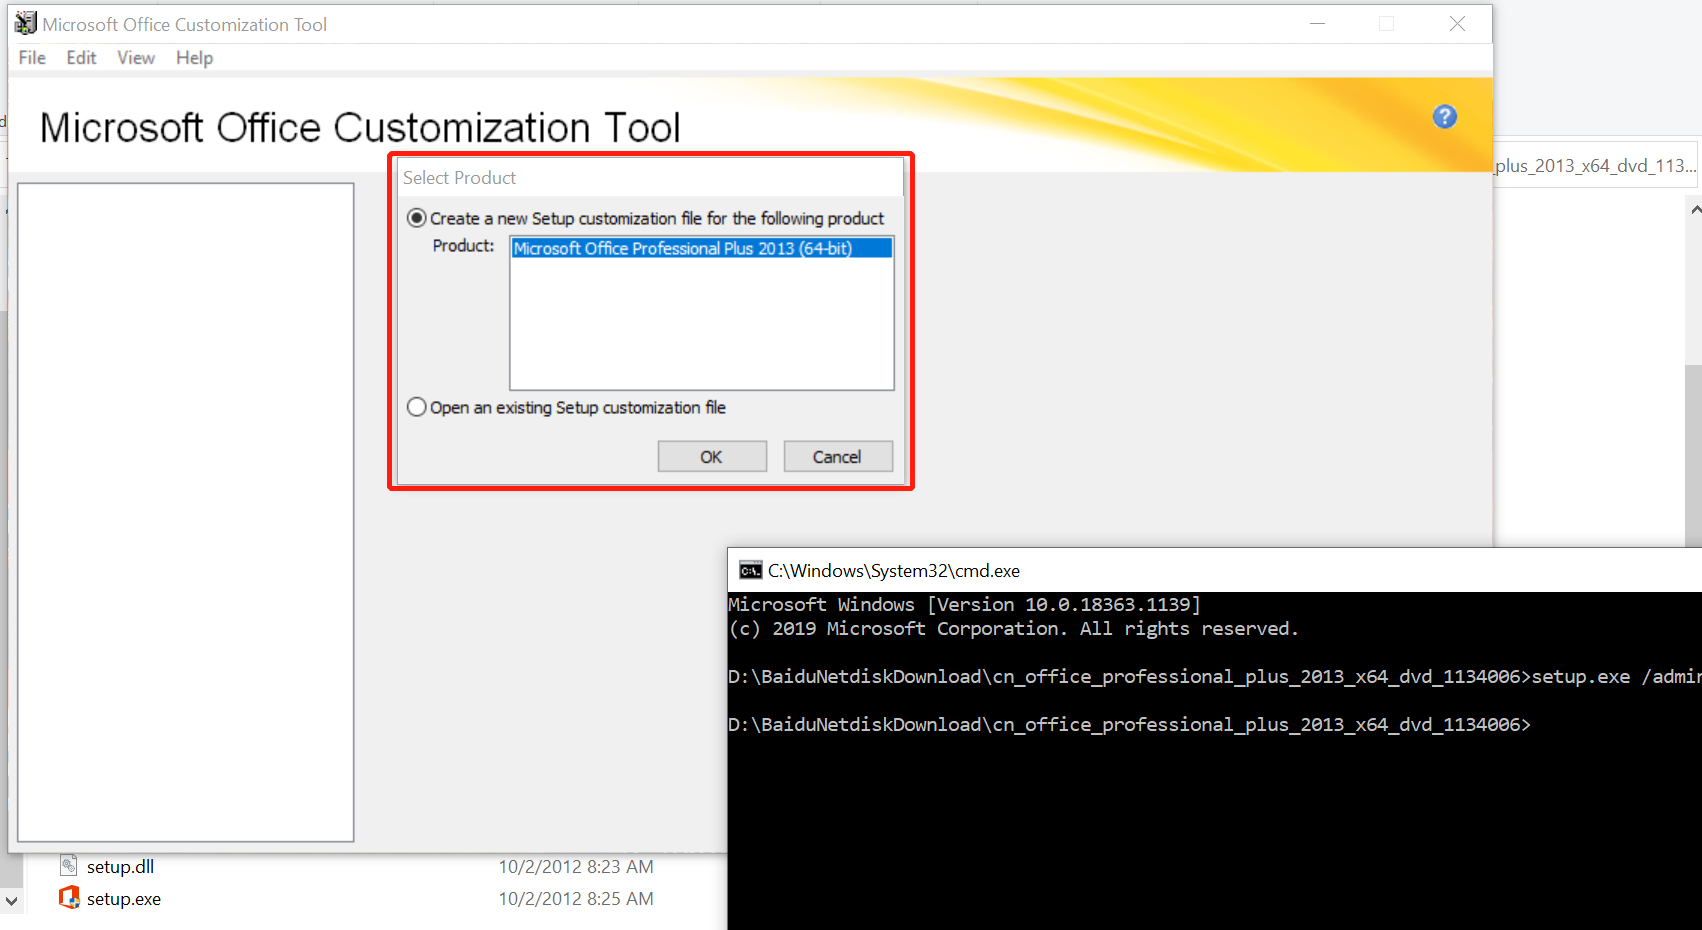Click the Explorer path text plus_2013_x64_dvd
Viewport: 1702px width, 930px height.
1596,165
